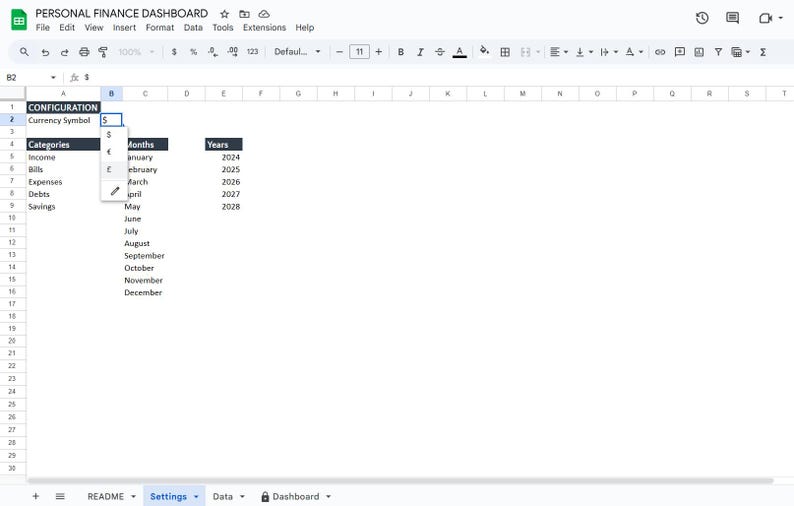Toggle bold formatting
The image size is (794, 506).
(401, 52)
